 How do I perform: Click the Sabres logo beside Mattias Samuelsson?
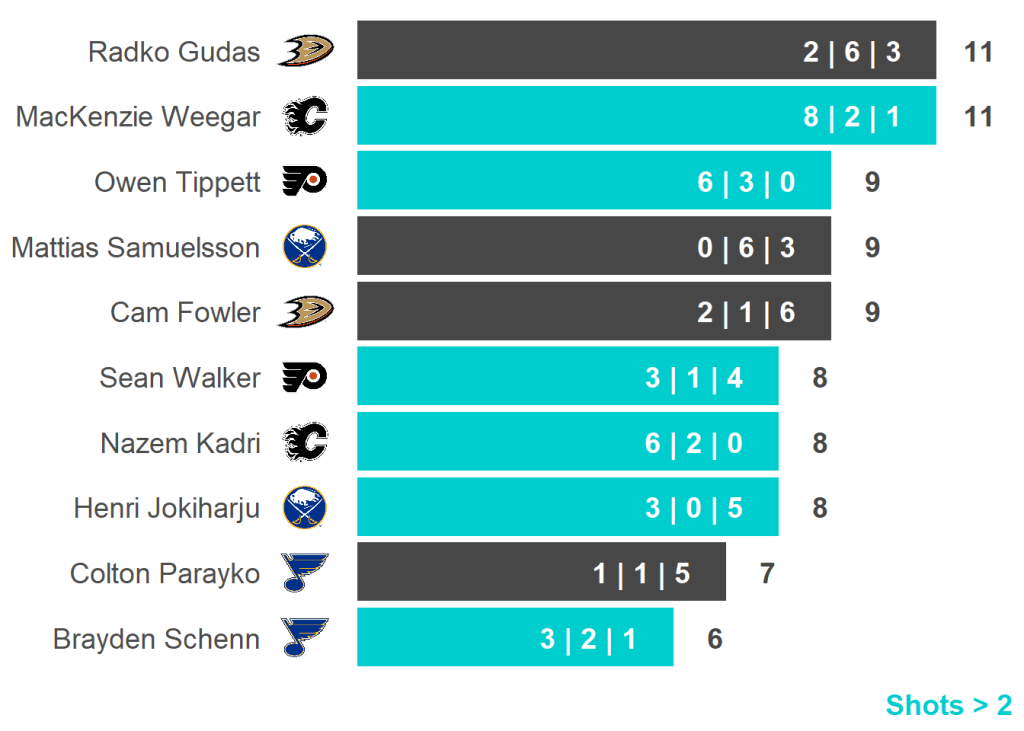(305, 247)
